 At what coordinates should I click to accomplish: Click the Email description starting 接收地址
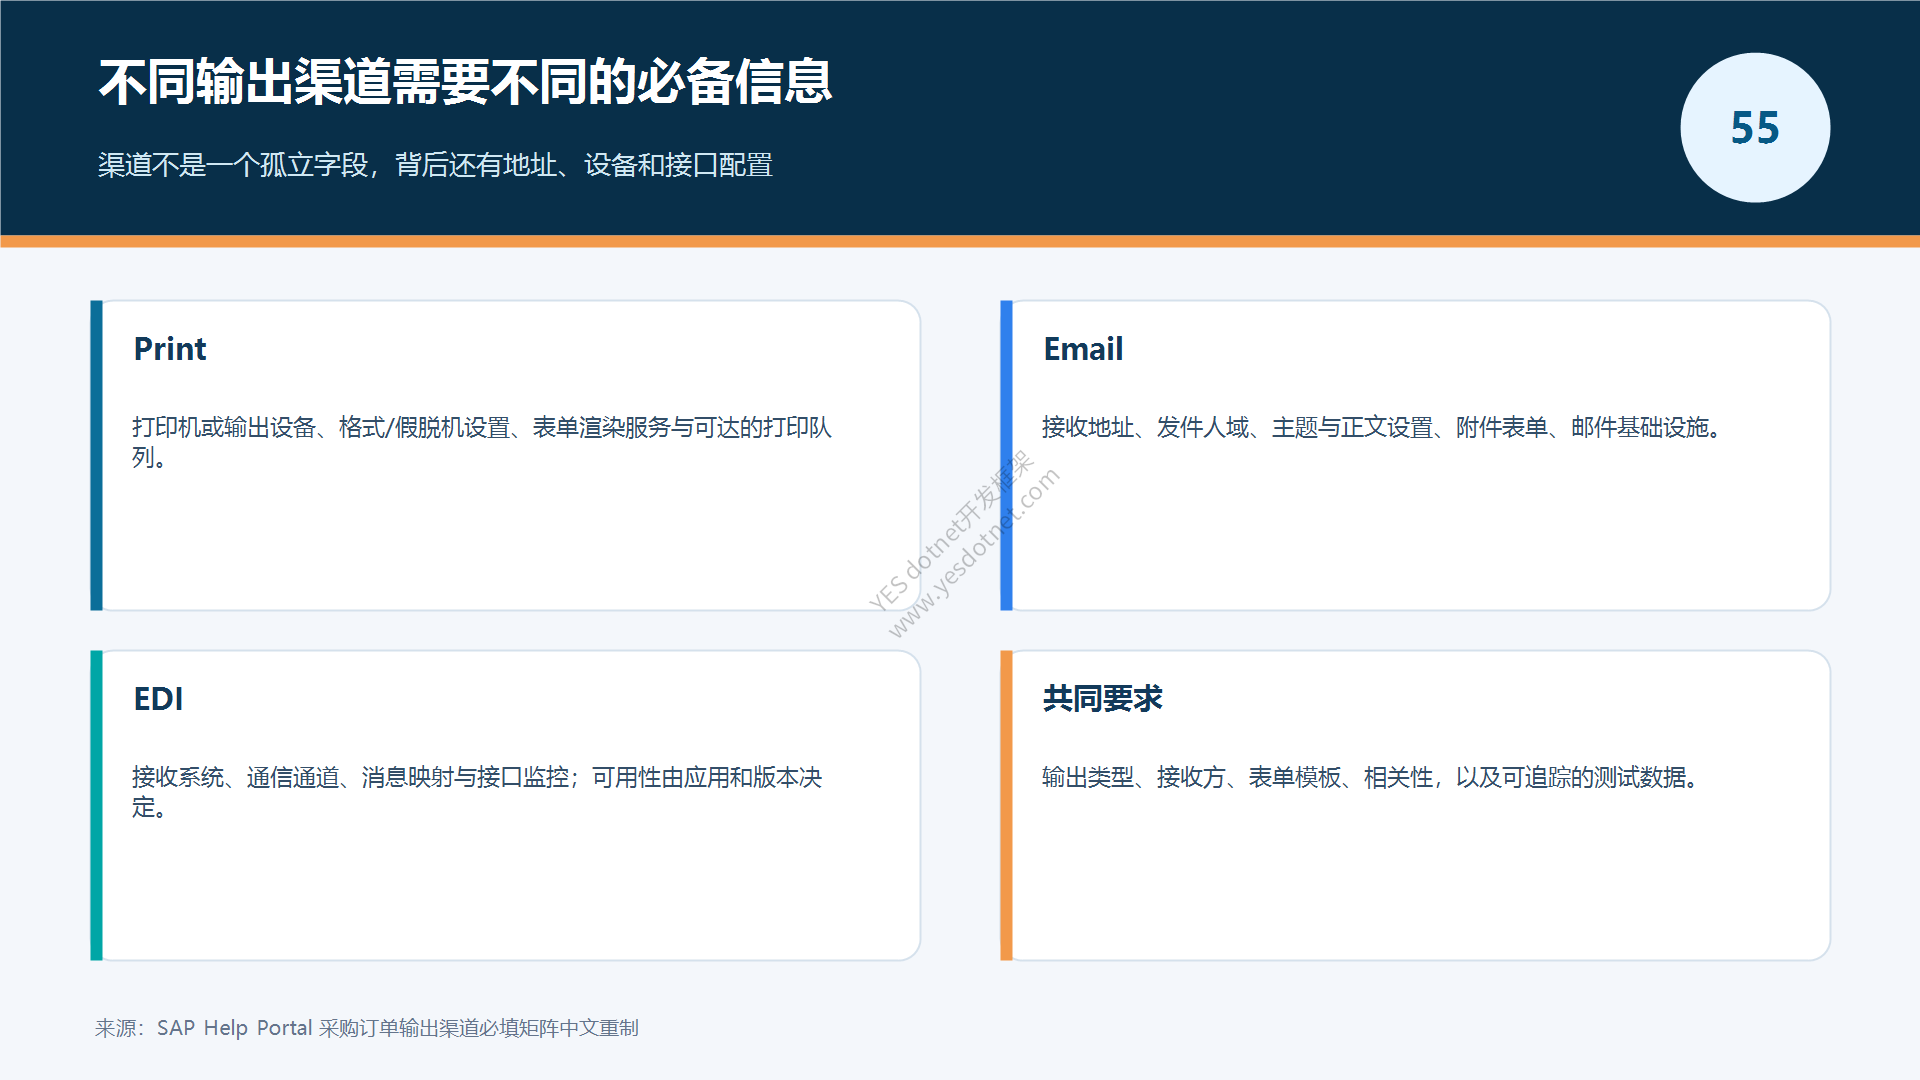click(x=1383, y=427)
